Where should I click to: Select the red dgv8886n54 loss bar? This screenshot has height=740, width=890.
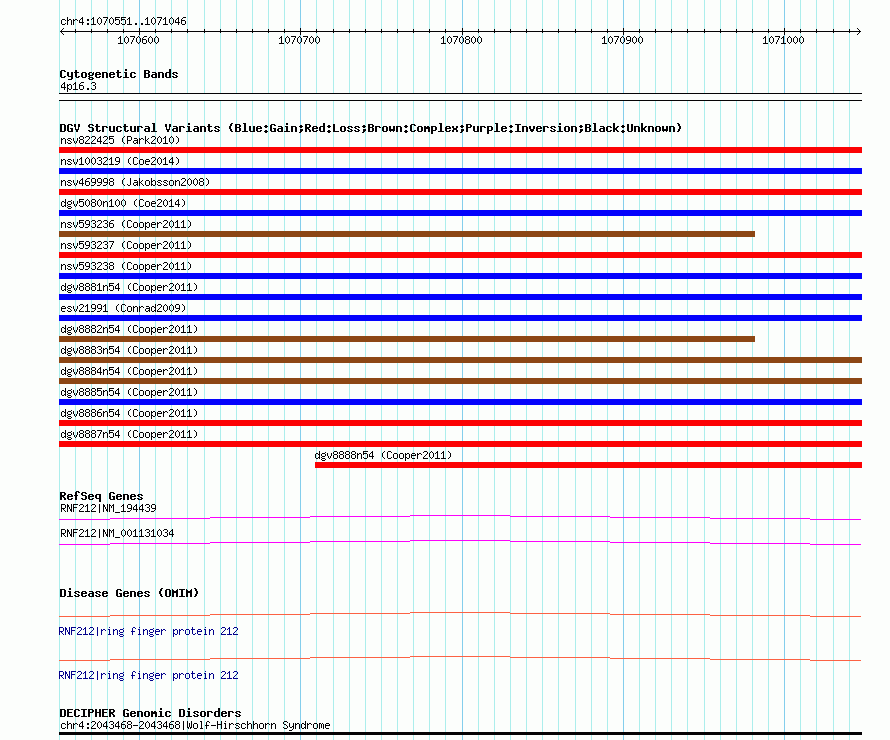pos(460,423)
